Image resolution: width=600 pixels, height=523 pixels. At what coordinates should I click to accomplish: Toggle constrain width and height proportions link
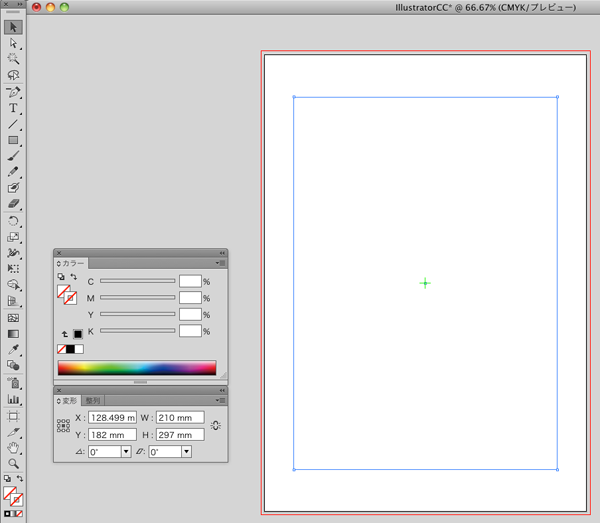[x=215, y=426]
